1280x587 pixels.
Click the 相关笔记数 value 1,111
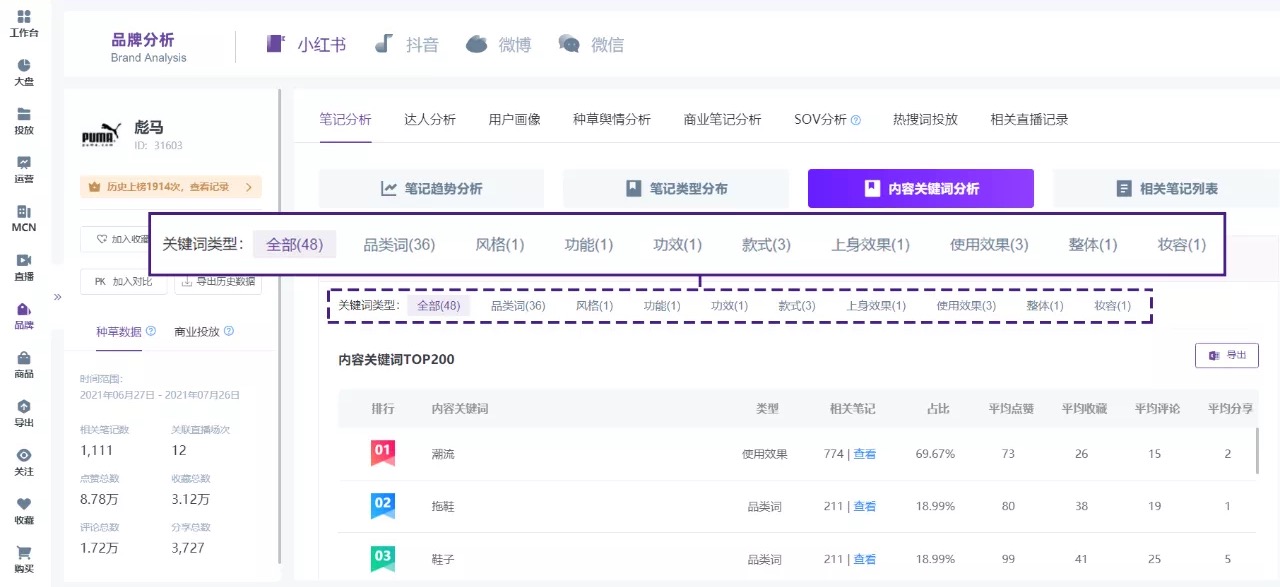[x=98, y=450]
